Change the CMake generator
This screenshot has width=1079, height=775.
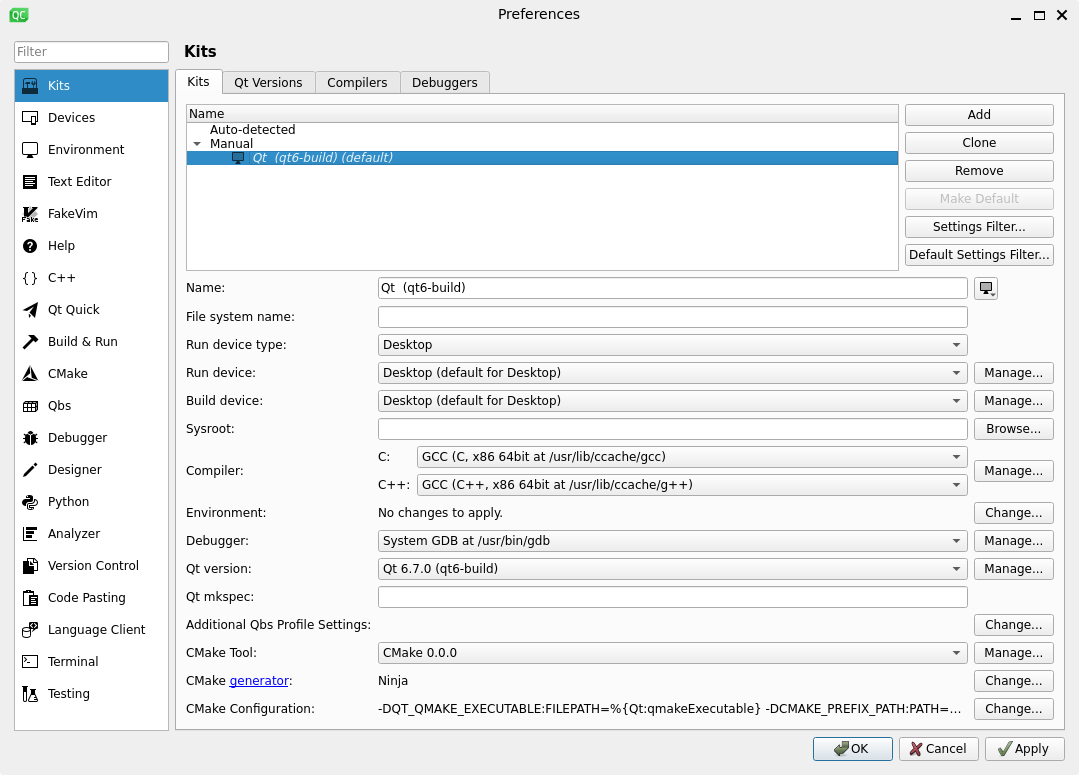1014,681
